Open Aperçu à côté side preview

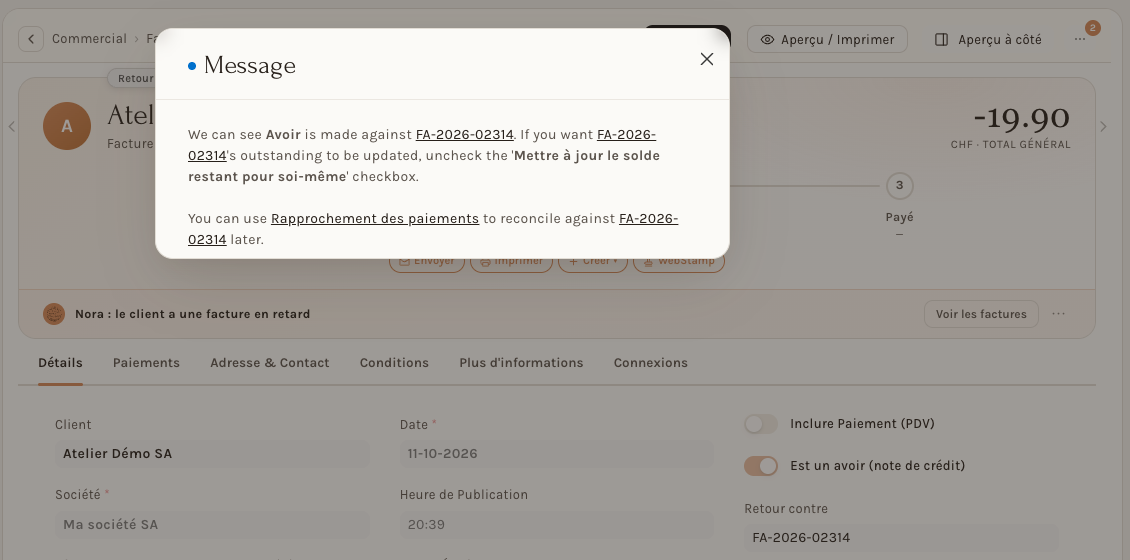click(x=988, y=40)
